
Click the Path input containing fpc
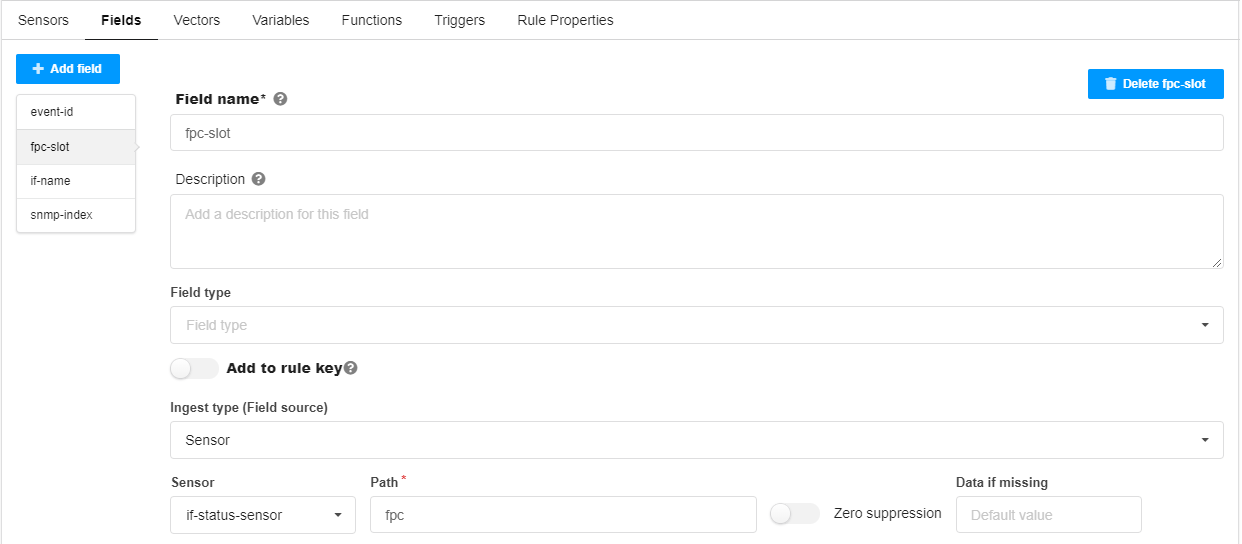click(563, 515)
